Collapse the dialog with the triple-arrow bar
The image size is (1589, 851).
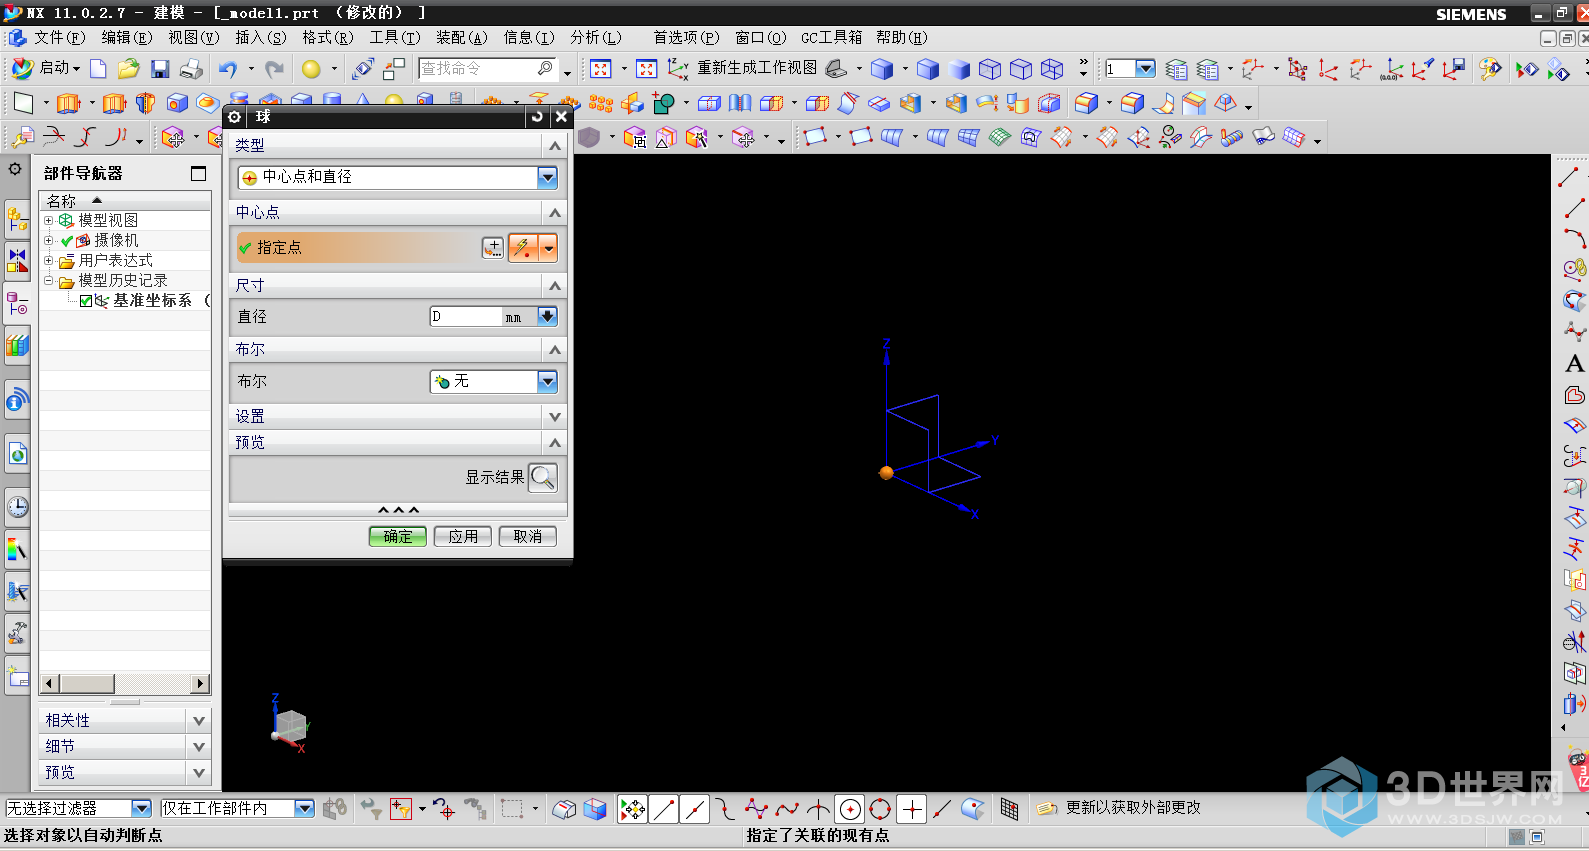398,510
